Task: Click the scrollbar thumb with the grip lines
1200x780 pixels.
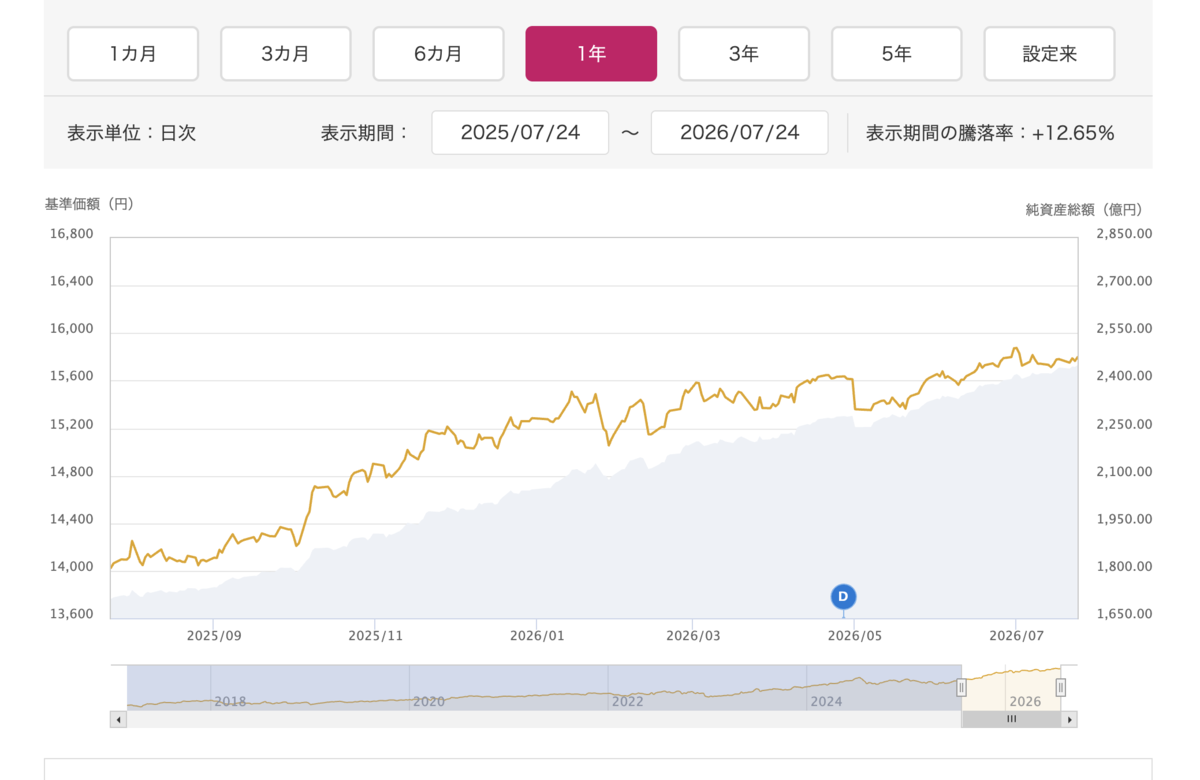Action: coord(1011,719)
